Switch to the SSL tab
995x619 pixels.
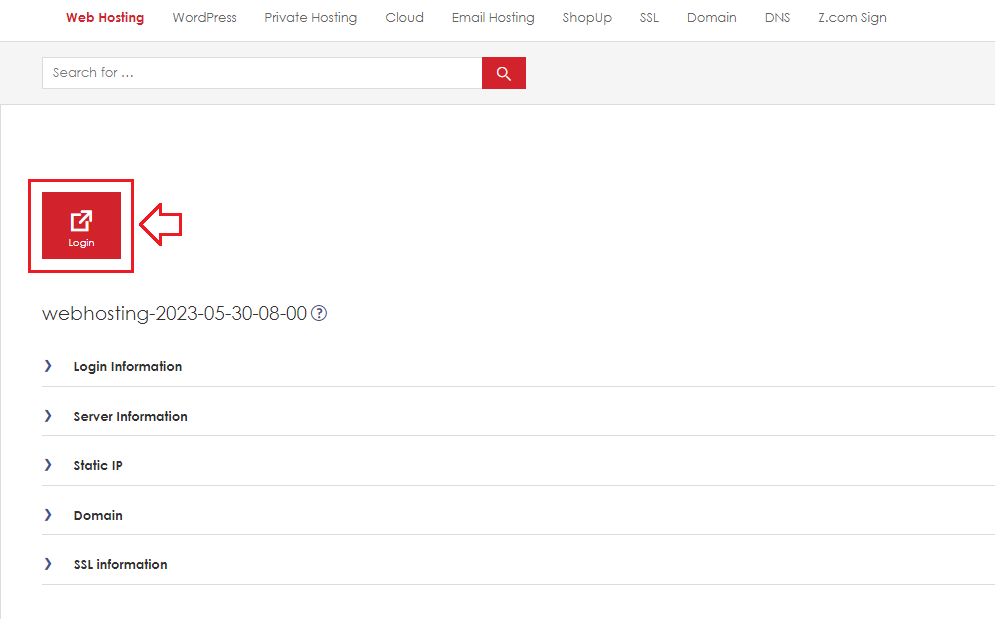(x=649, y=18)
